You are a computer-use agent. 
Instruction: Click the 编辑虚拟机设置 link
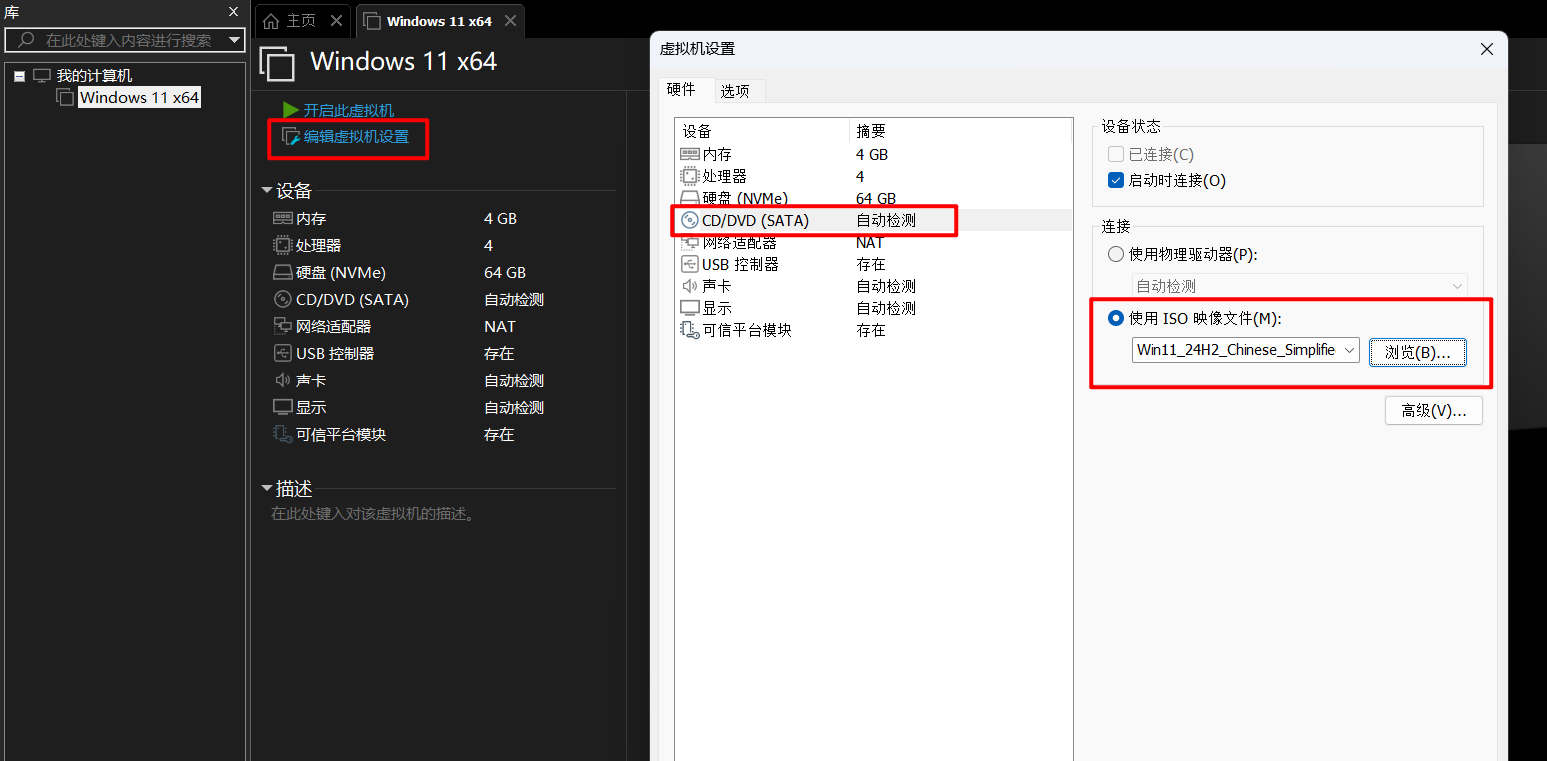pyautogui.click(x=357, y=136)
